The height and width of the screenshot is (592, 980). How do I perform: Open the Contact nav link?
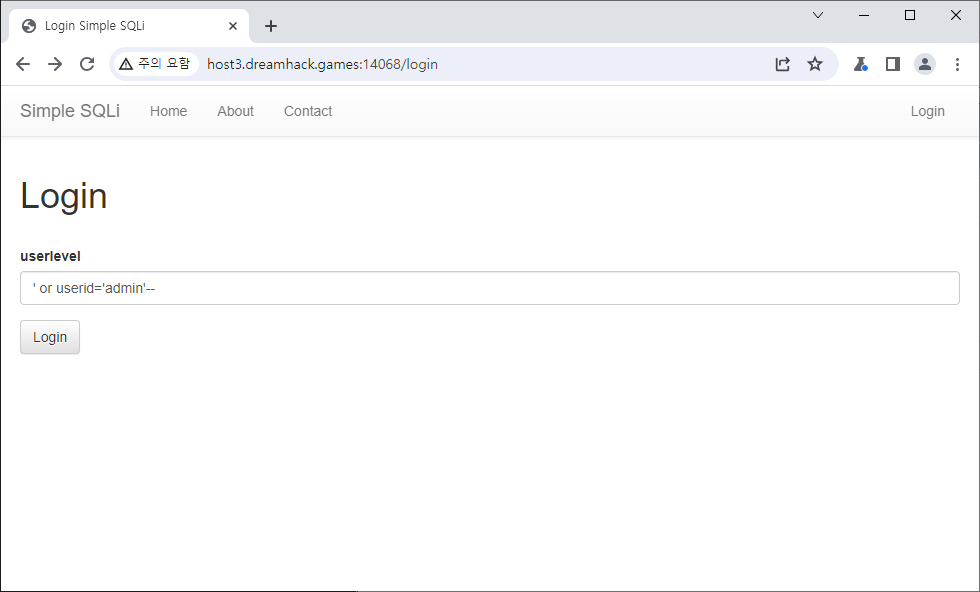coord(308,111)
